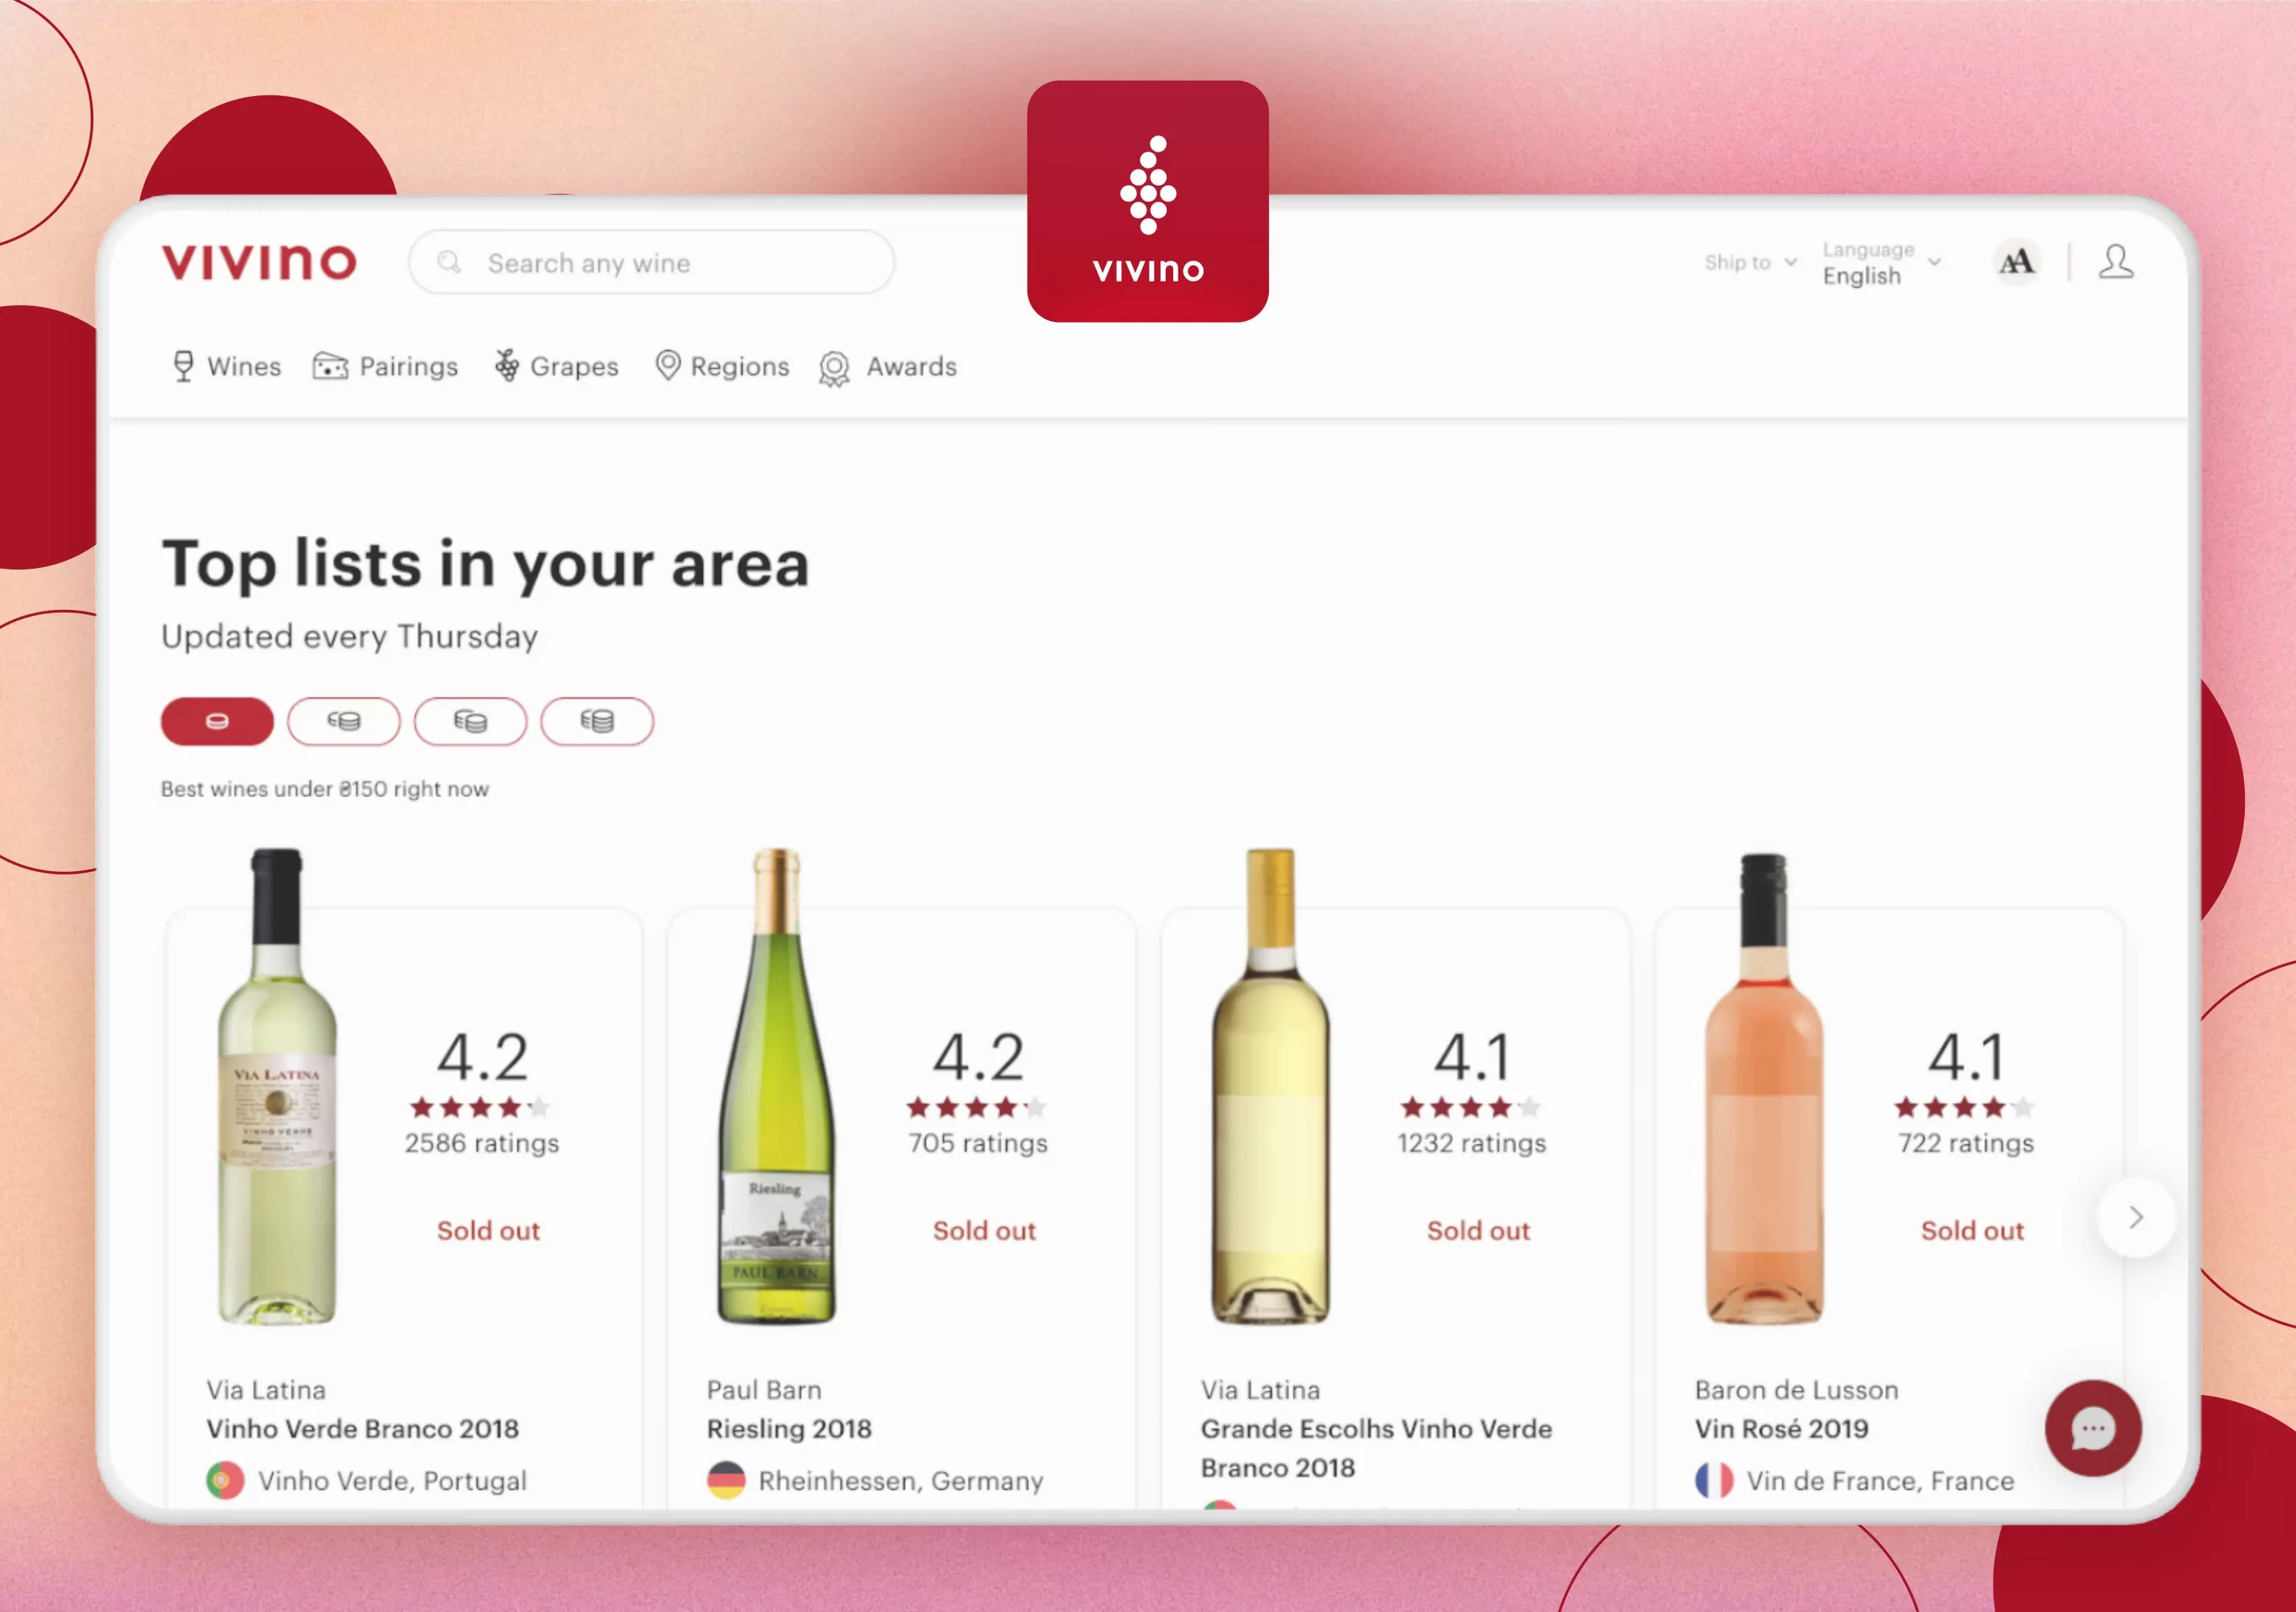The width and height of the screenshot is (2296, 1612).
Task: Open the AA text size icon
Action: (x=2016, y=262)
